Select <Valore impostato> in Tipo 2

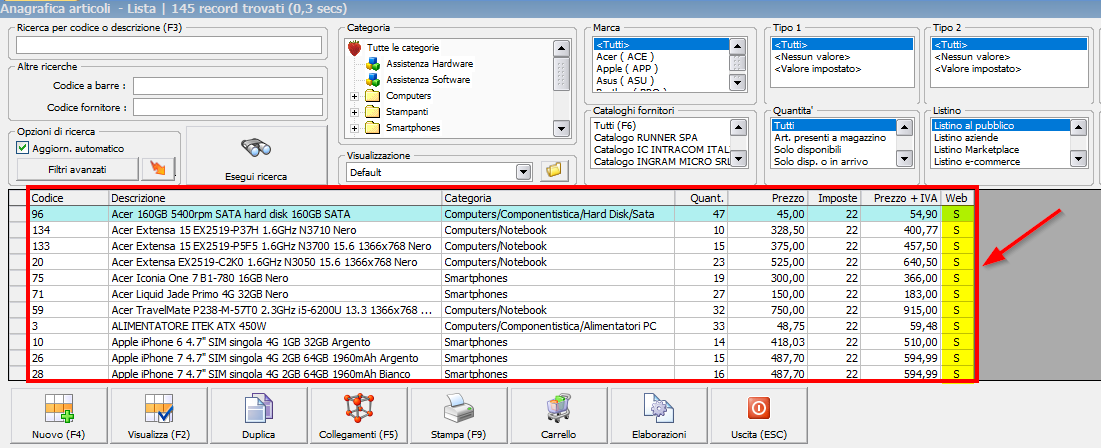pyautogui.click(x=977, y=69)
